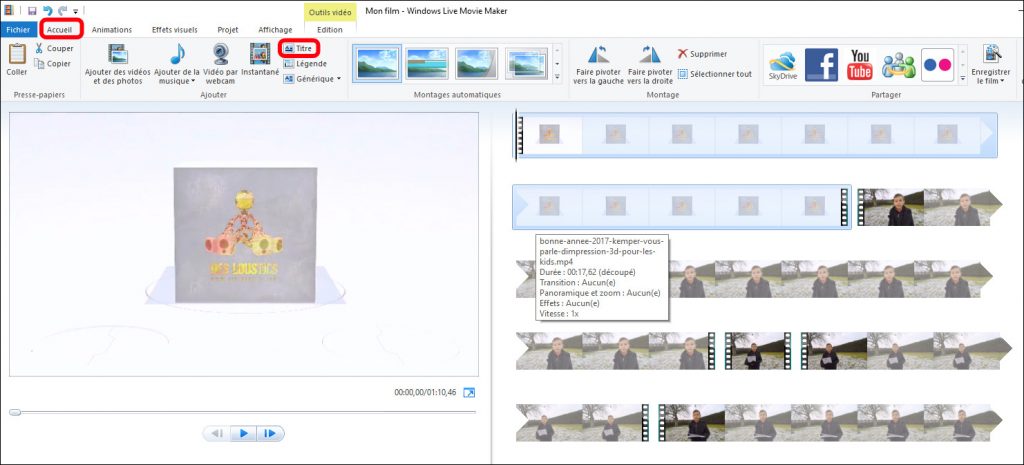Record with Vidéo par webcam
Viewport: 1024px width, 465px height.
pyautogui.click(x=221, y=64)
